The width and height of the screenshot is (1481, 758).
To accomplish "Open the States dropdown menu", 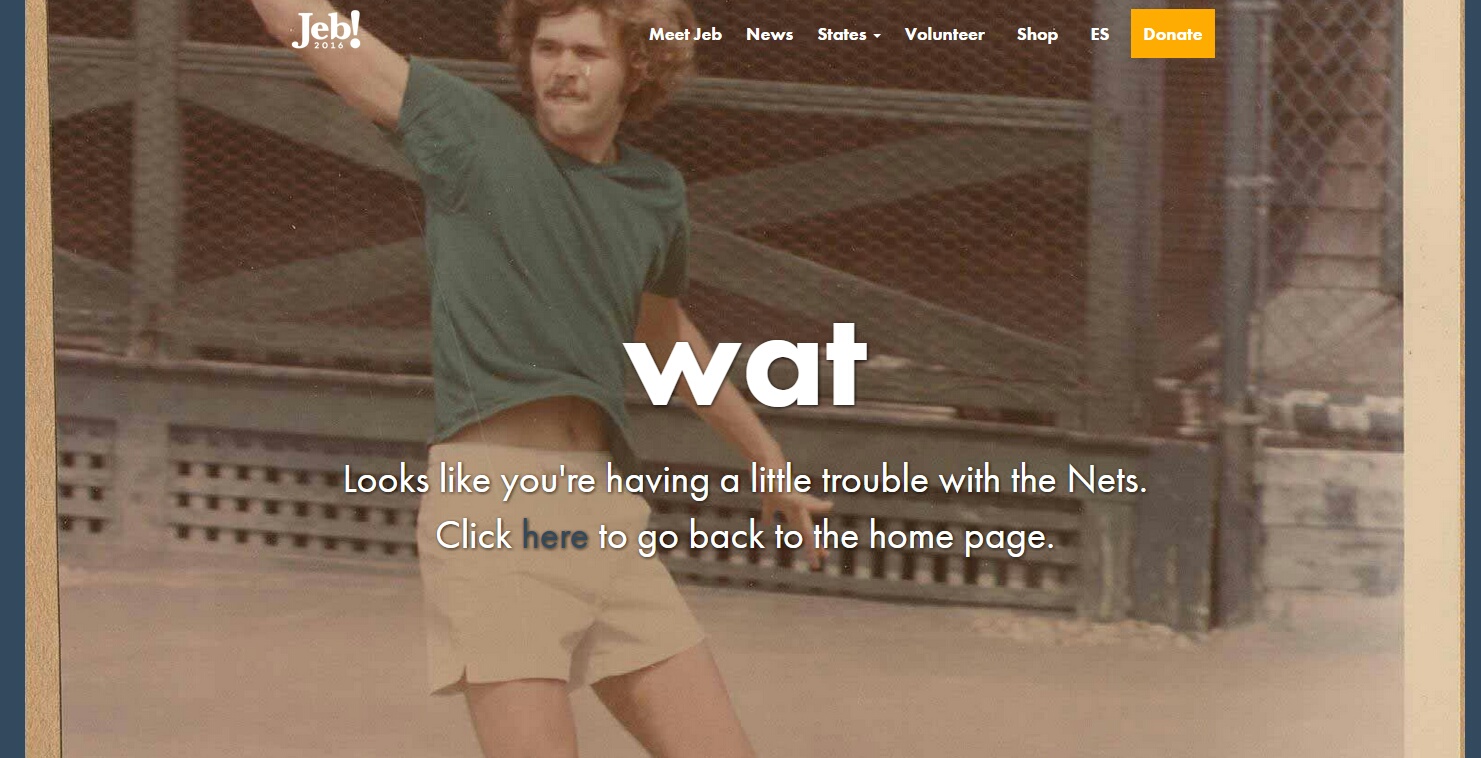I will [x=849, y=34].
